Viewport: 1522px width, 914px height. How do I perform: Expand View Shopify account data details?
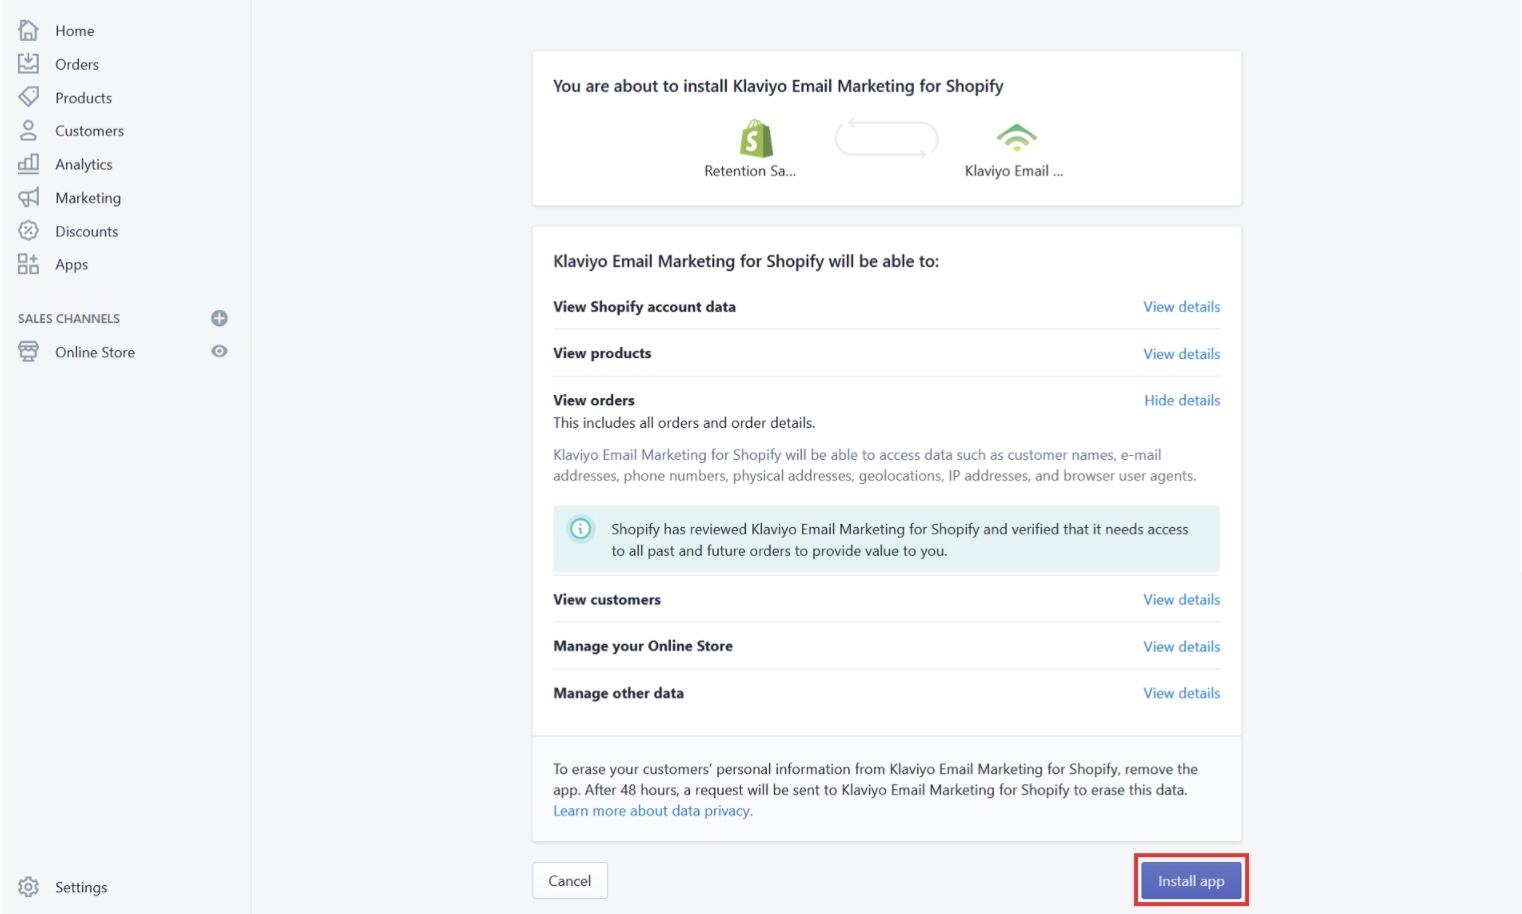1181,307
